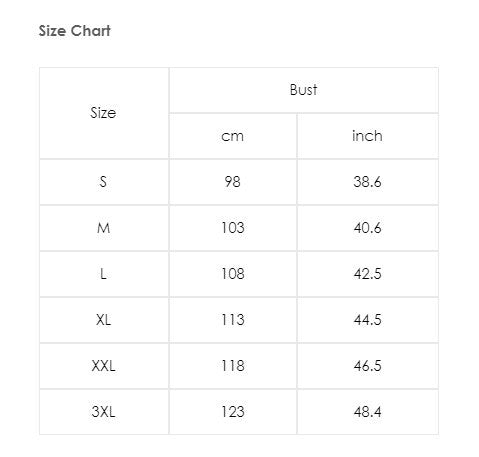Select the 108 cm cell
The width and height of the screenshot is (479, 457).
pos(233,274)
